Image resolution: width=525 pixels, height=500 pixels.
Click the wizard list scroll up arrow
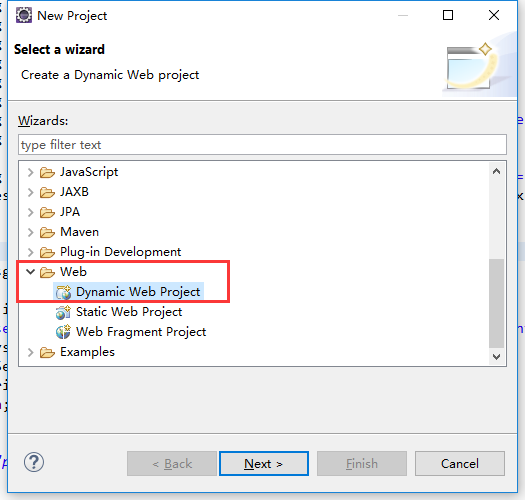click(x=497, y=171)
